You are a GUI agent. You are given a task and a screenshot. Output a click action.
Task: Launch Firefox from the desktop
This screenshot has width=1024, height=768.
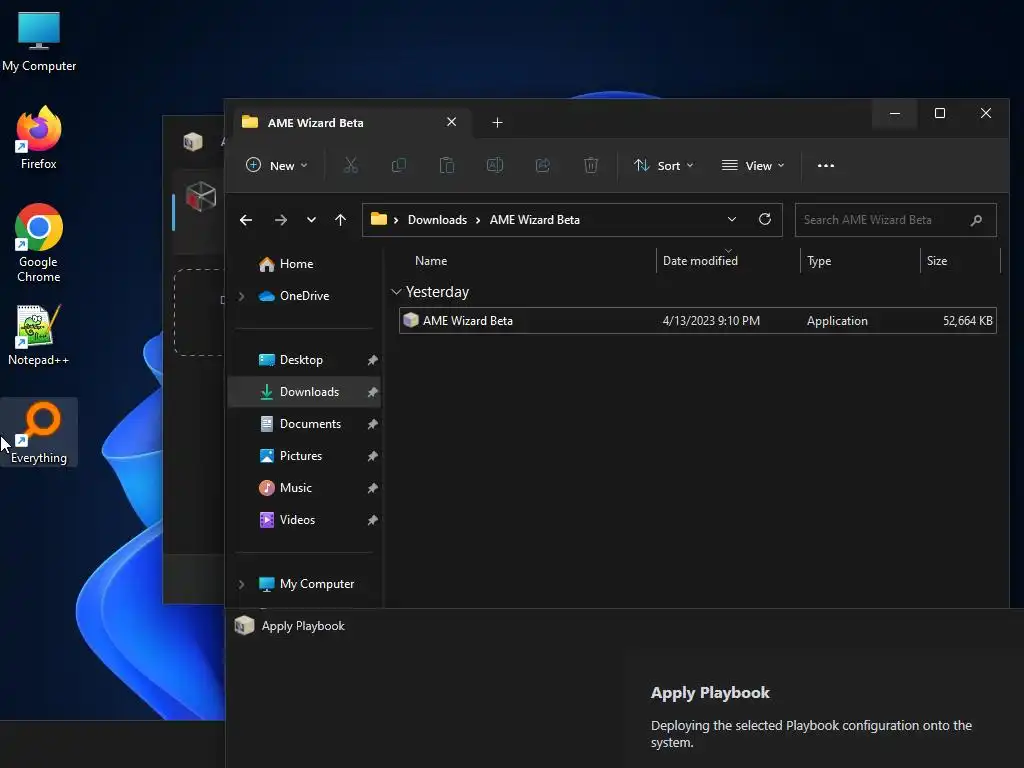[x=39, y=138]
